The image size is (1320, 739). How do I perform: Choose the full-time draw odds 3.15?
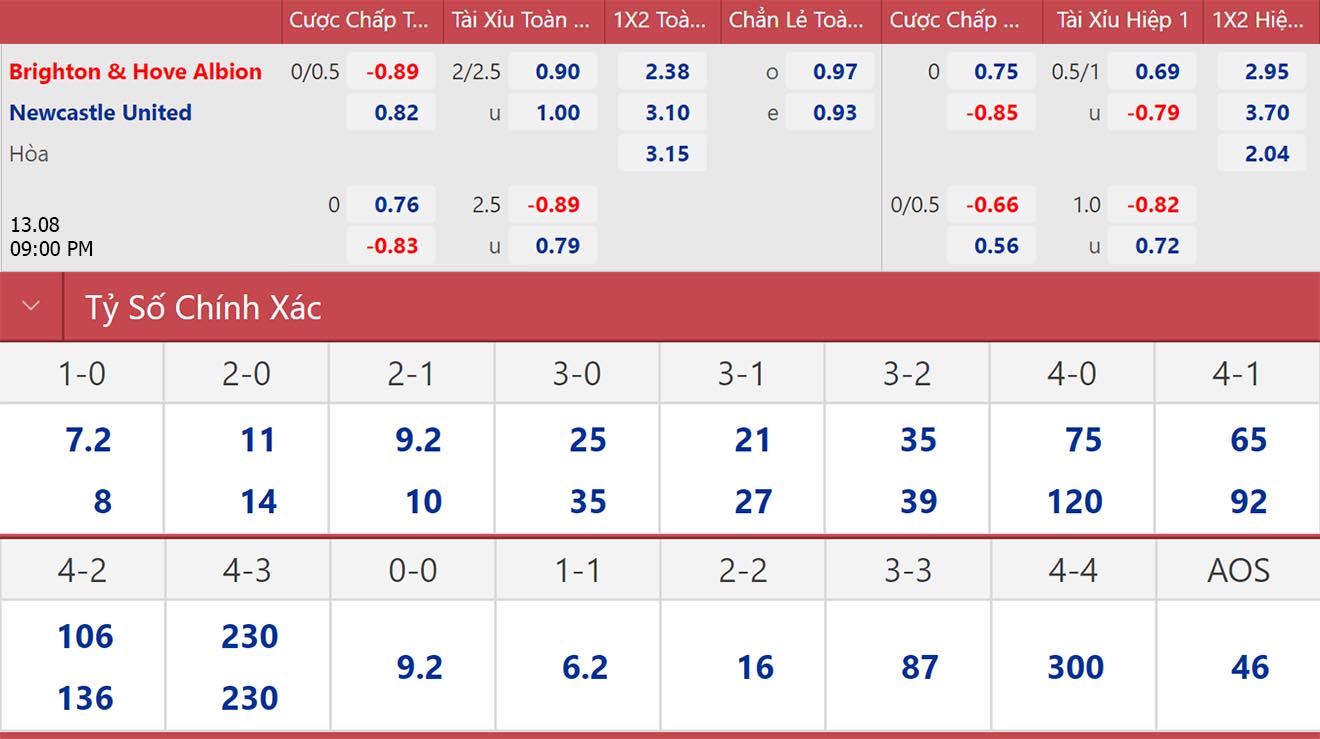(662, 154)
